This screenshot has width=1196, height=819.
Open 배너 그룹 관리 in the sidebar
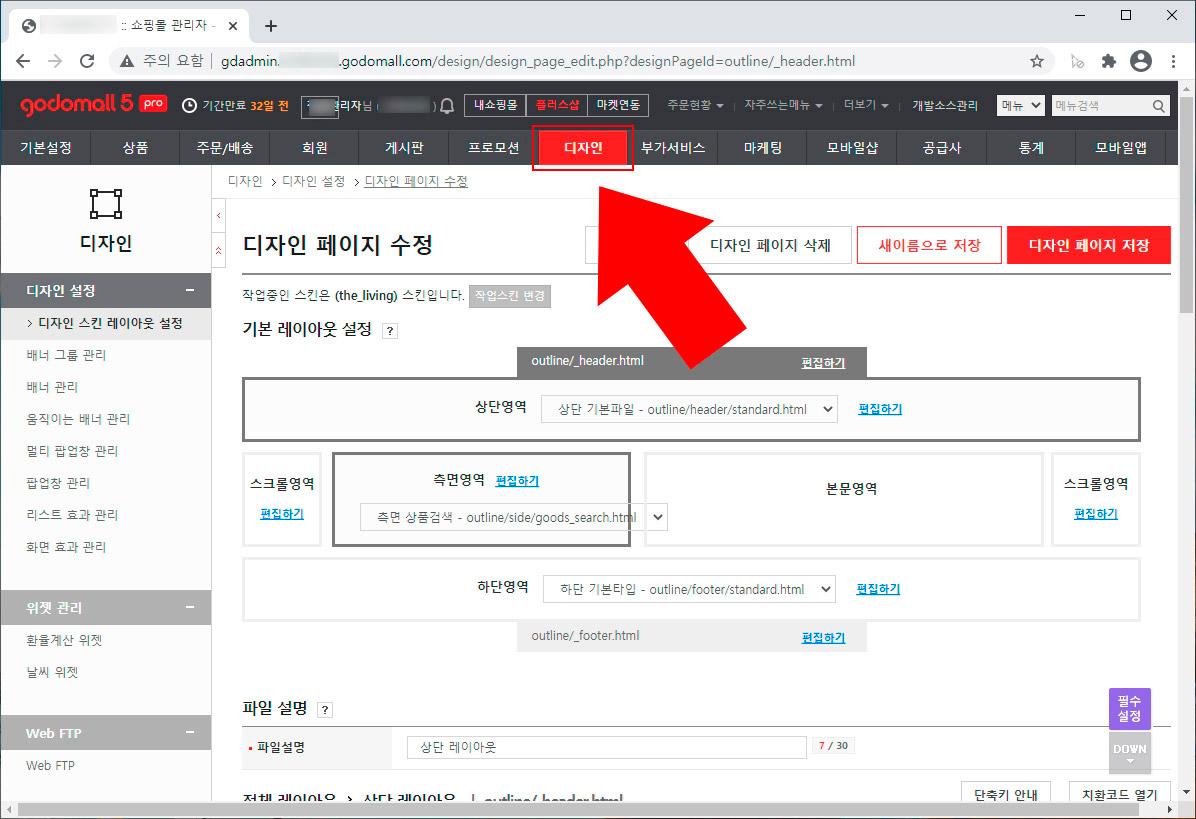coord(66,355)
